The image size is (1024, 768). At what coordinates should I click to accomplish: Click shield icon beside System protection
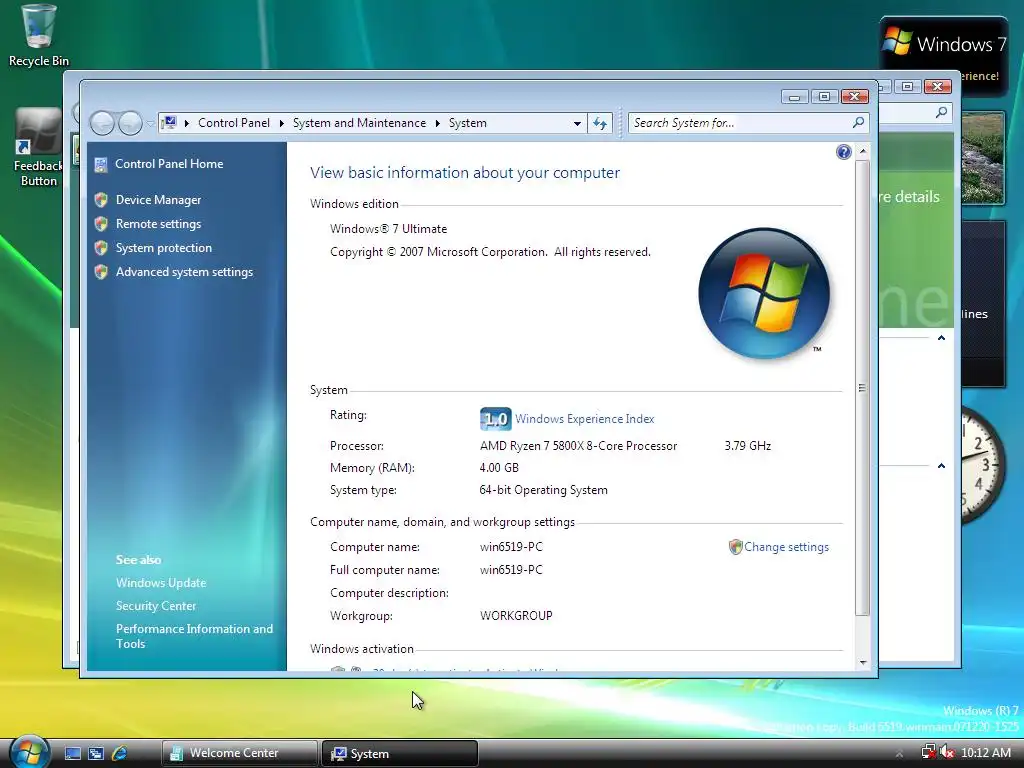tap(101, 248)
